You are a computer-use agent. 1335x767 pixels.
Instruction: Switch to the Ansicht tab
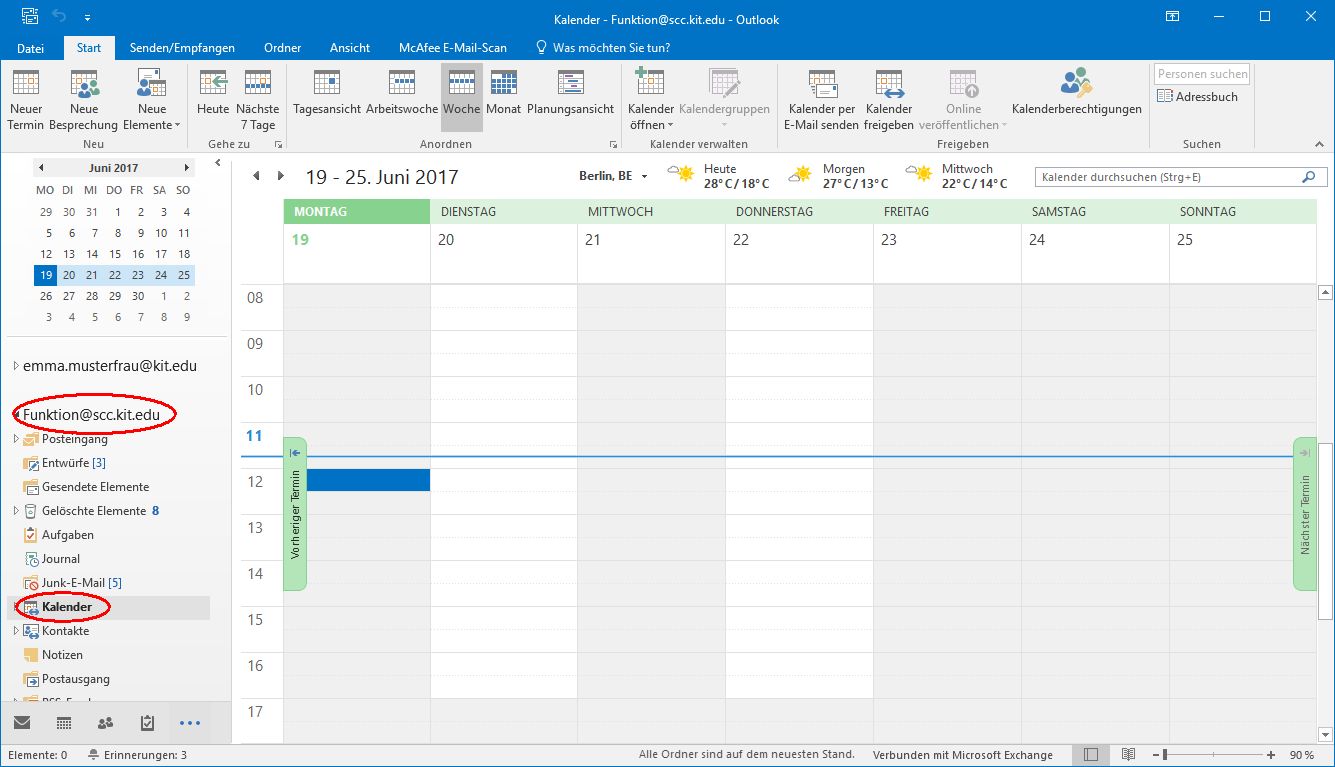350,47
